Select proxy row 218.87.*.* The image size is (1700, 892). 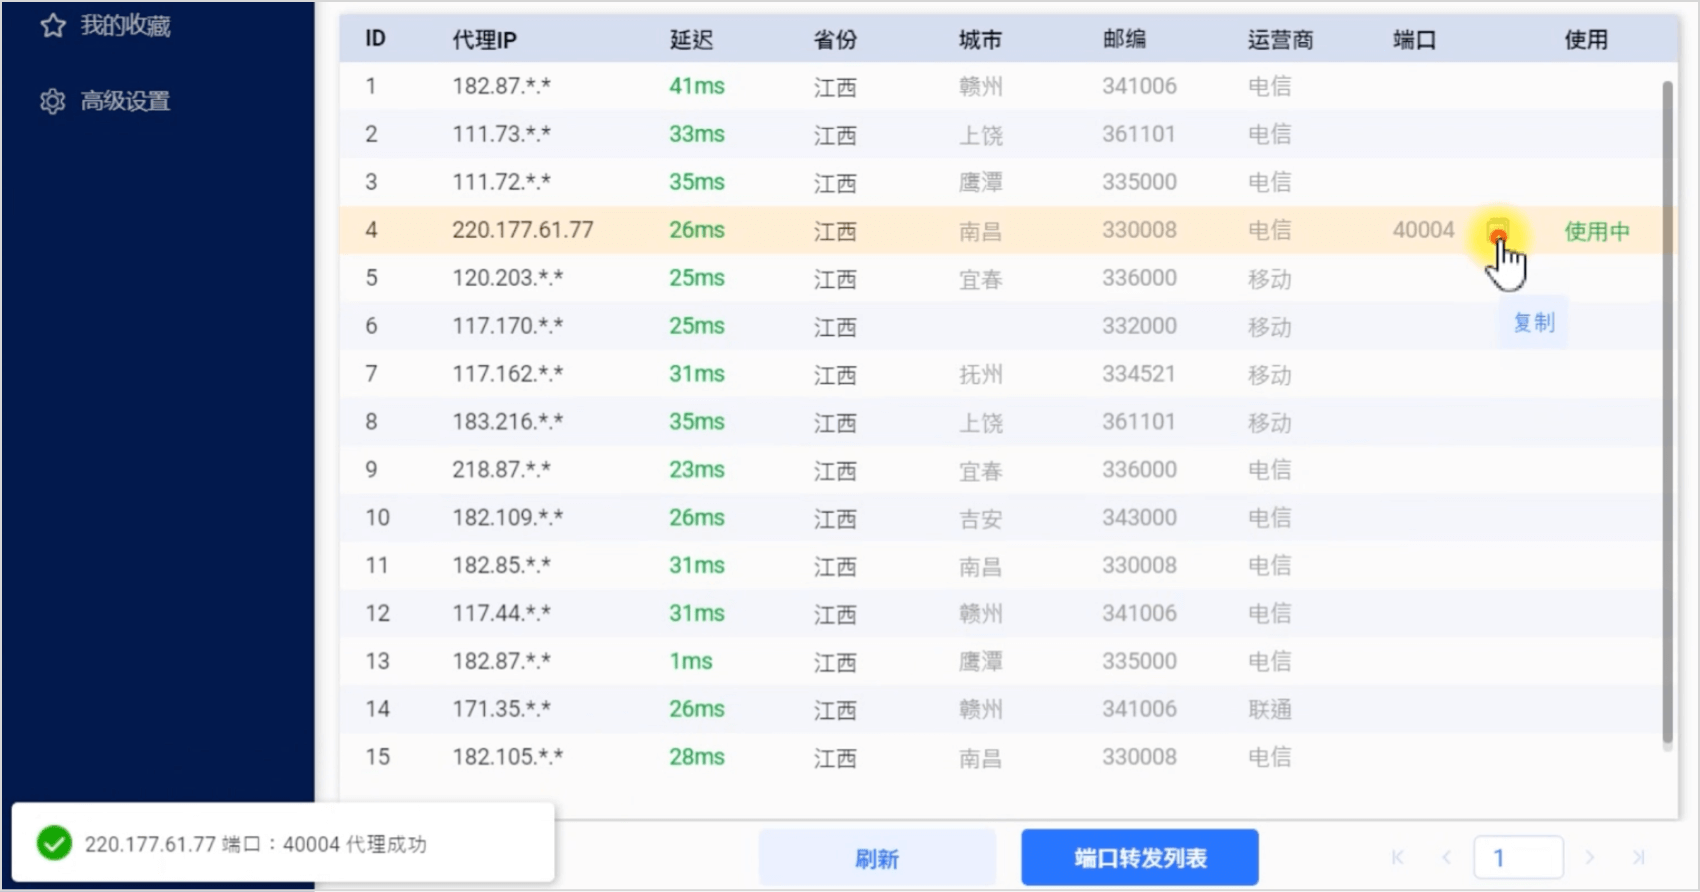coord(1000,470)
